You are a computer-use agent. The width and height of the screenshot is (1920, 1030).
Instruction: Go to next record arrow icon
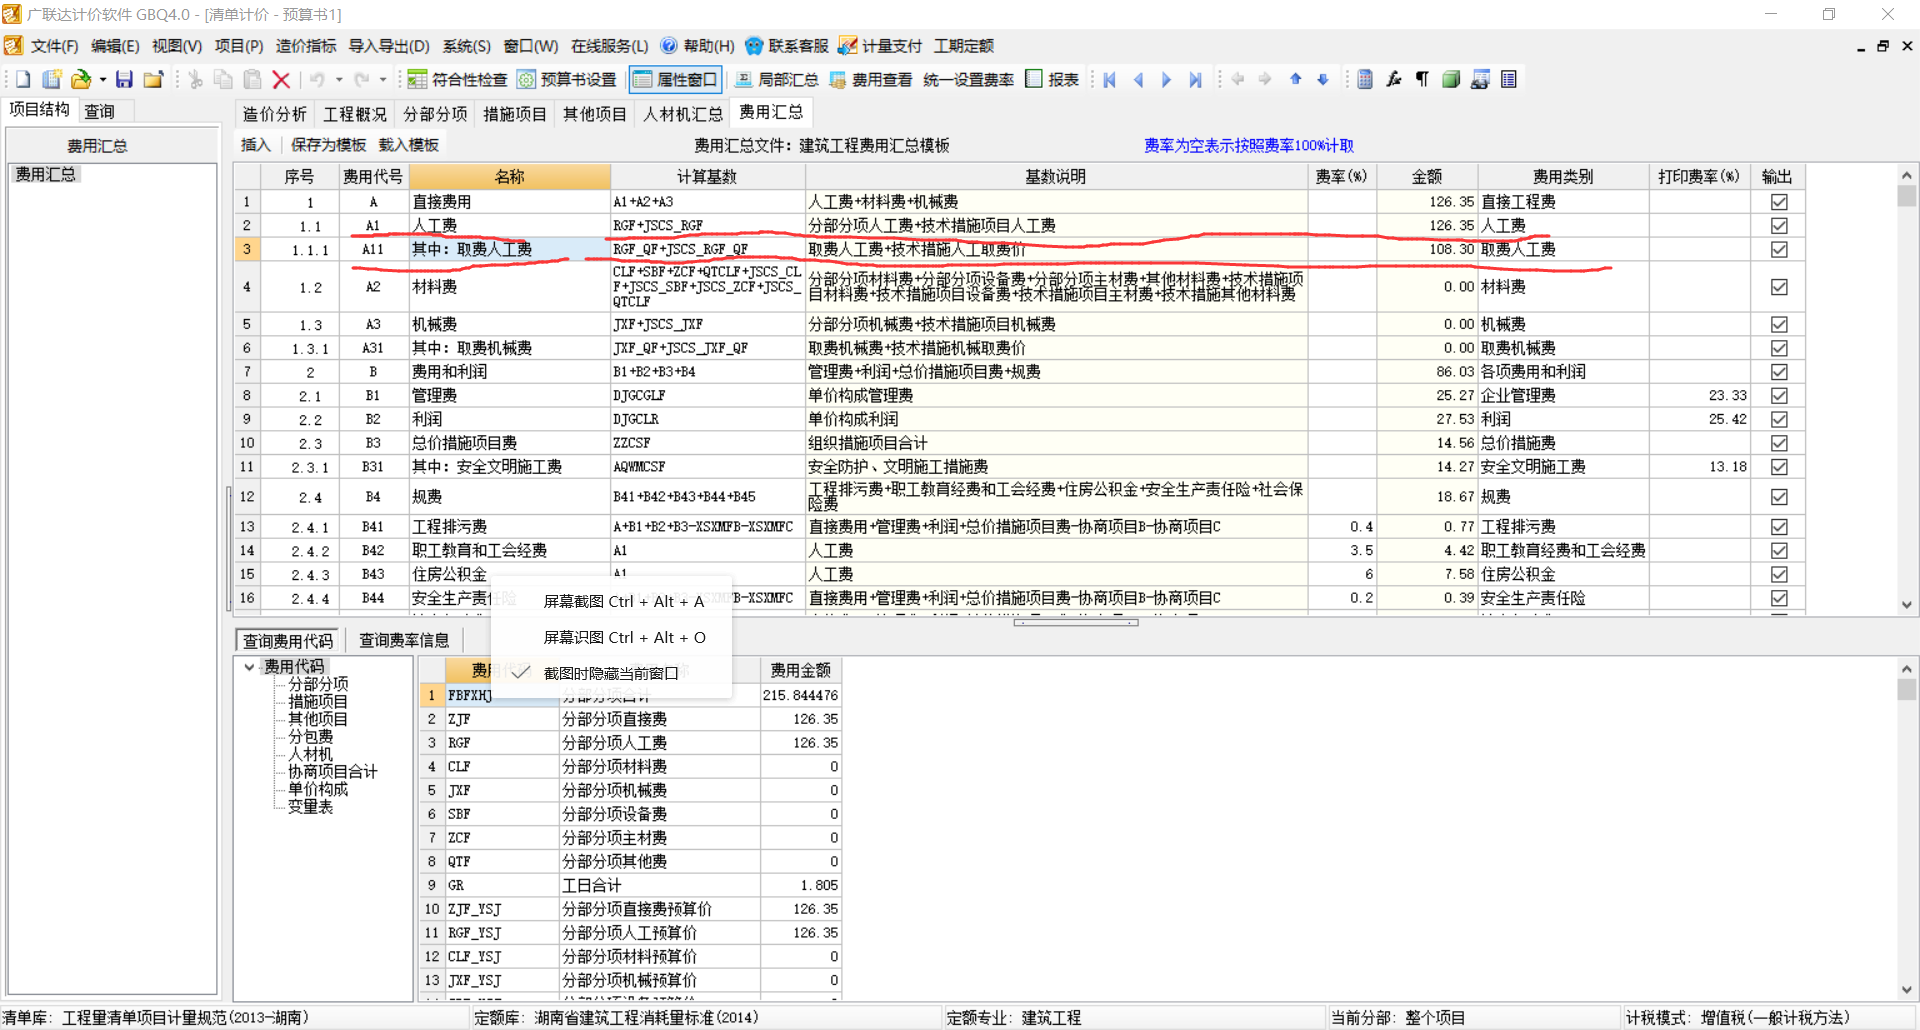click(x=1166, y=79)
